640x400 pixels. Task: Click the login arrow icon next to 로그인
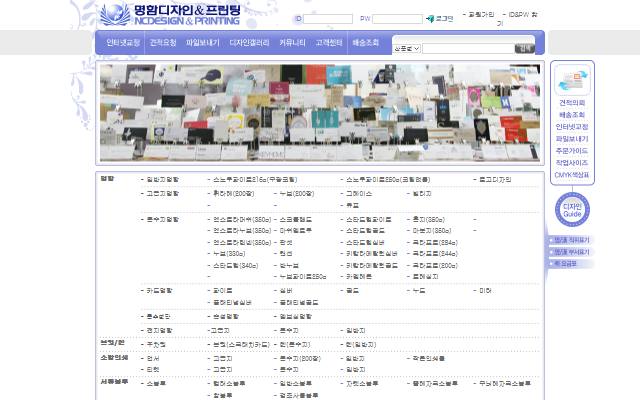(430, 19)
